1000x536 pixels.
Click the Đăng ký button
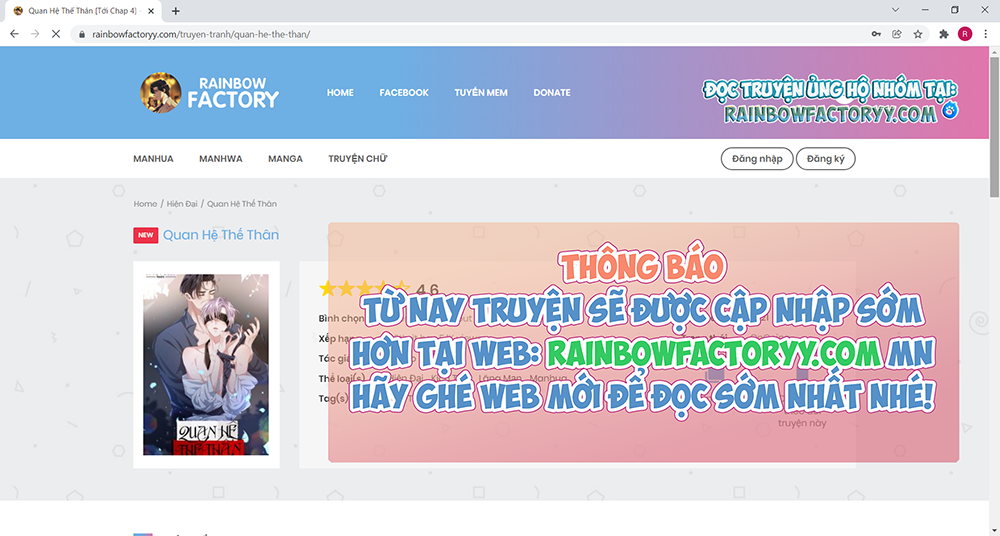pos(825,159)
